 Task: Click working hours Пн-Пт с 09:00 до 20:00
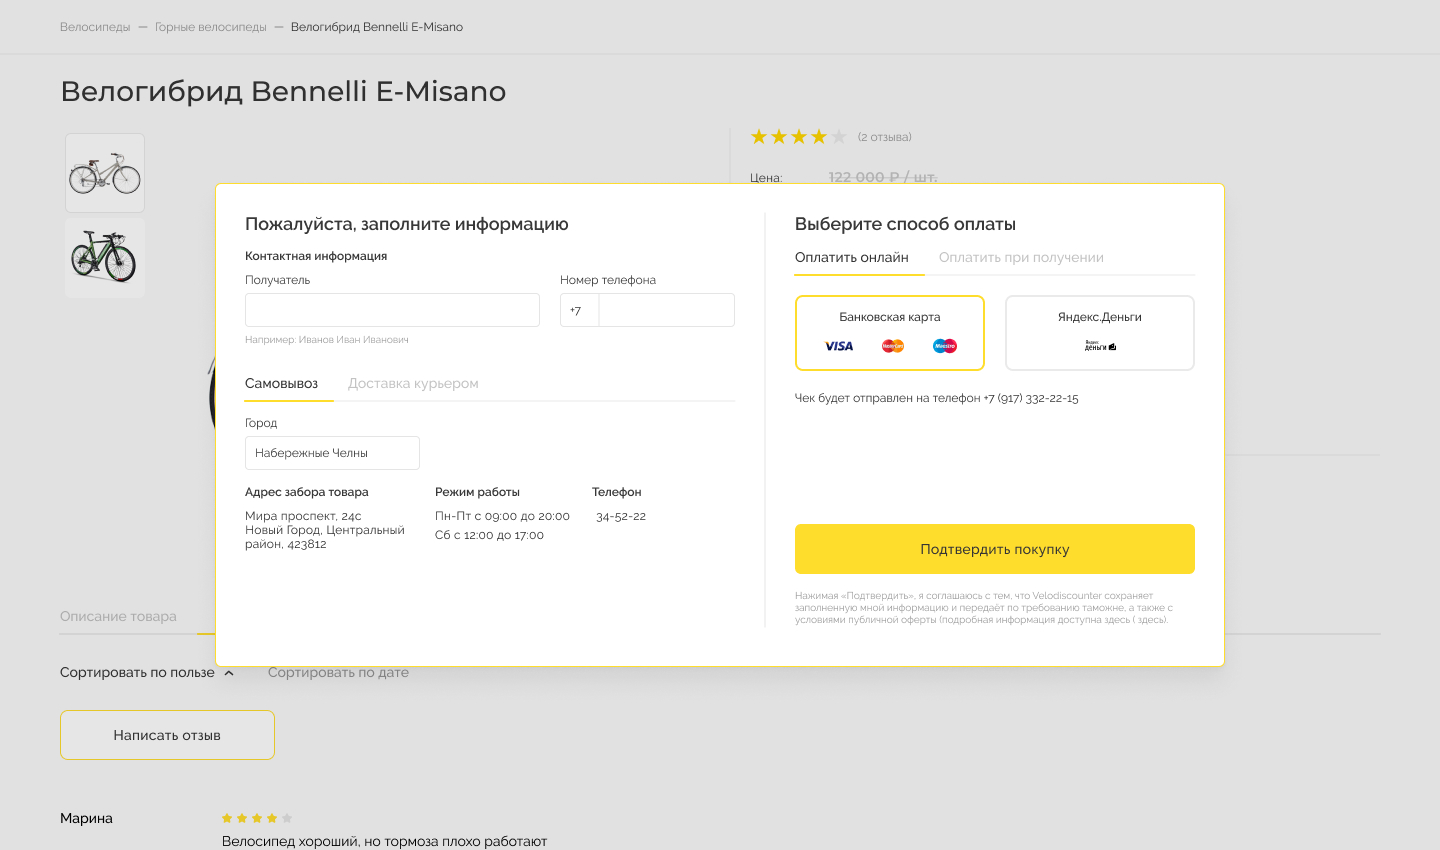pyautogui.click(x=502, y=517)
